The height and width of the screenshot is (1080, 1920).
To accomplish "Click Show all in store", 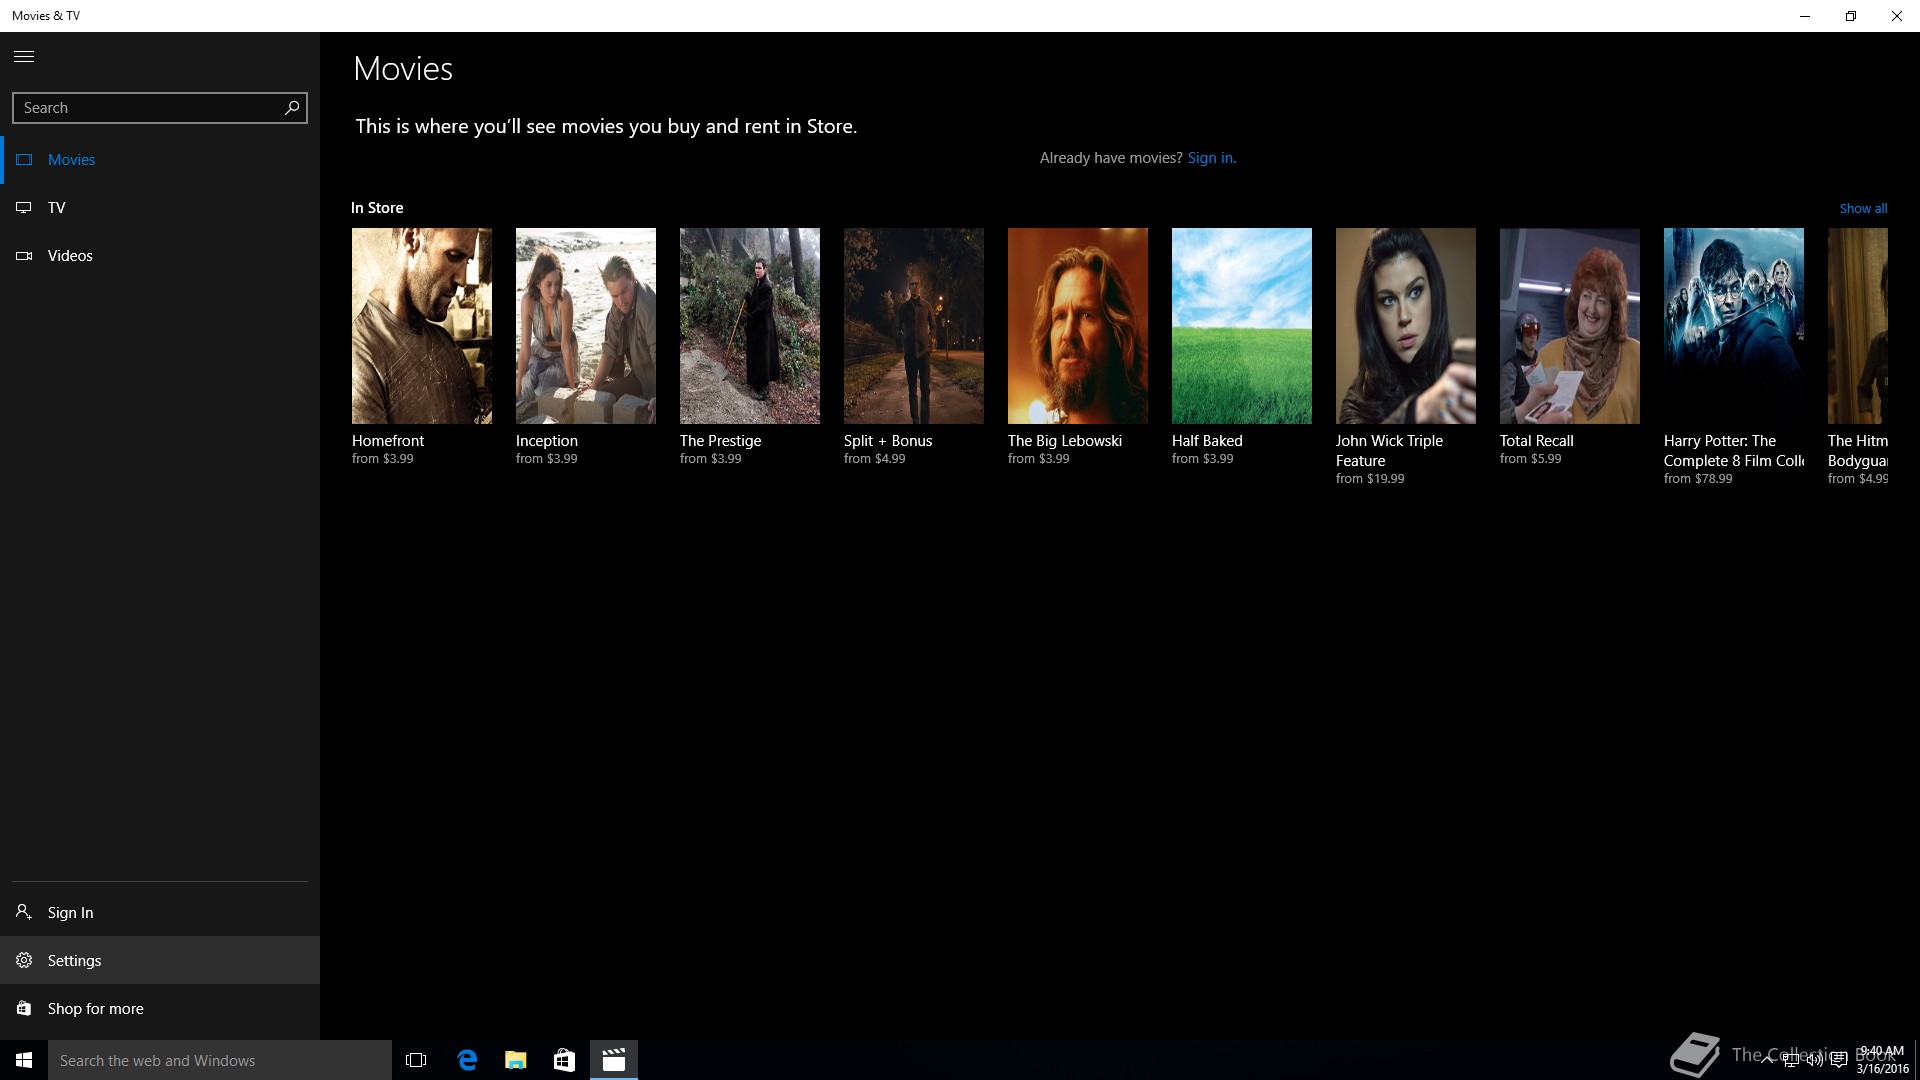I will 1863,209.
